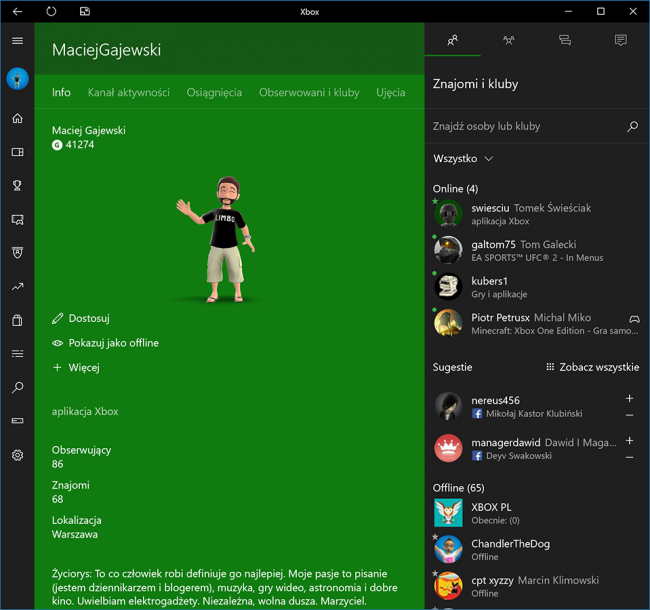Image resolution: width=650 pixels, height=610 pixels.
Task: Open the Trending arrow icon in sidebar
Action: click(17, 286)
